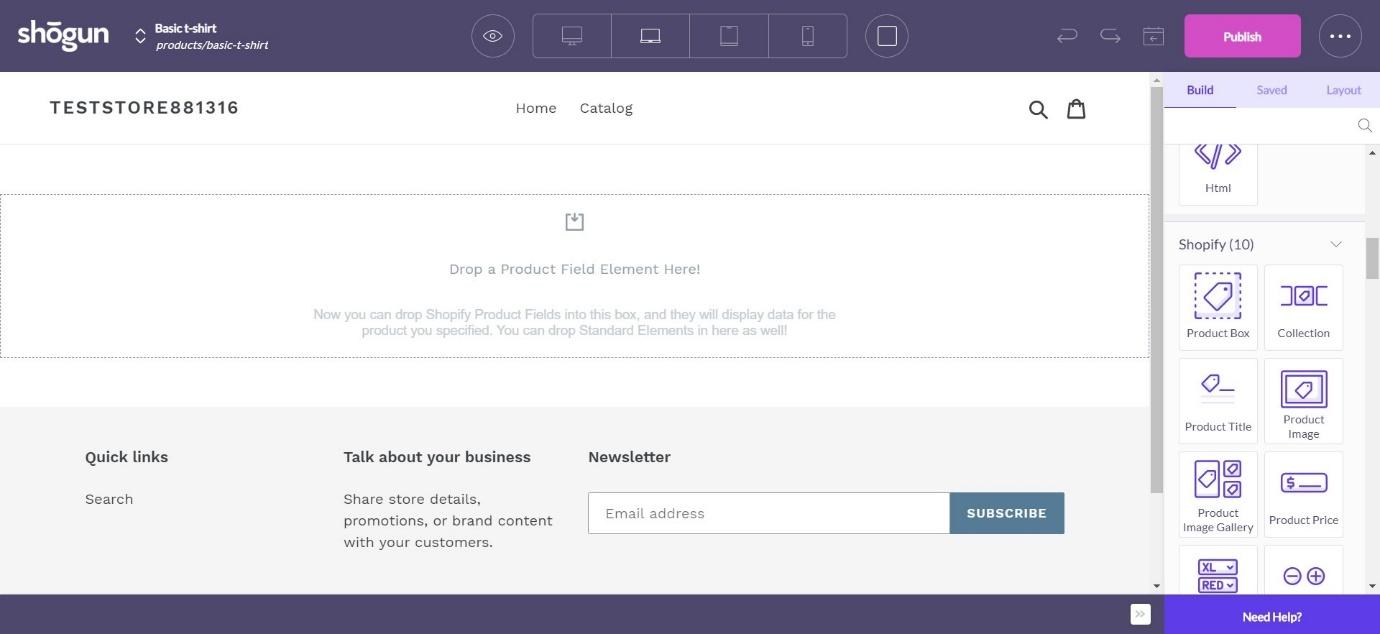Screen dimensions: 1380x634
Task: Click the canvas scroll-up arrow
Action: (1156, 80)
